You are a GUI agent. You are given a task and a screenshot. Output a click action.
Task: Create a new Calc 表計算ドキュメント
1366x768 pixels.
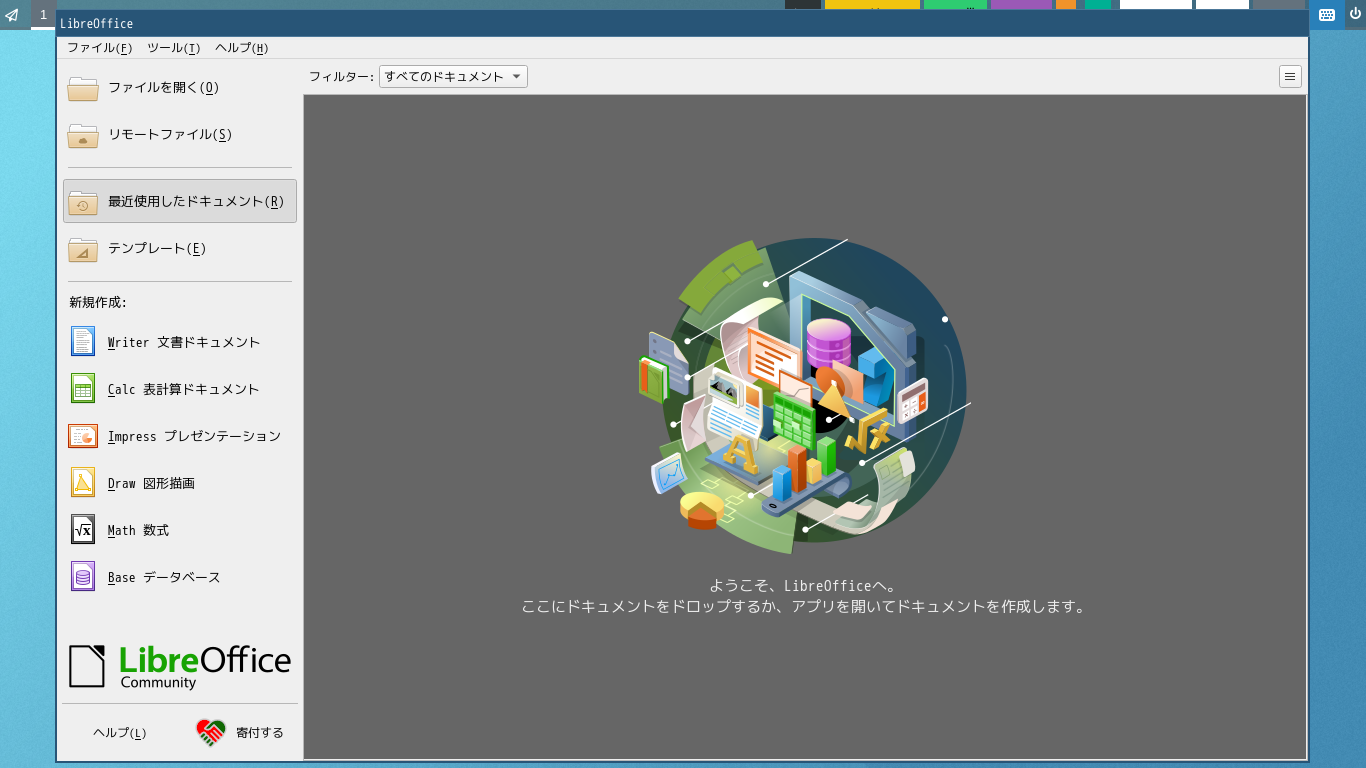(x=180, y=389)
